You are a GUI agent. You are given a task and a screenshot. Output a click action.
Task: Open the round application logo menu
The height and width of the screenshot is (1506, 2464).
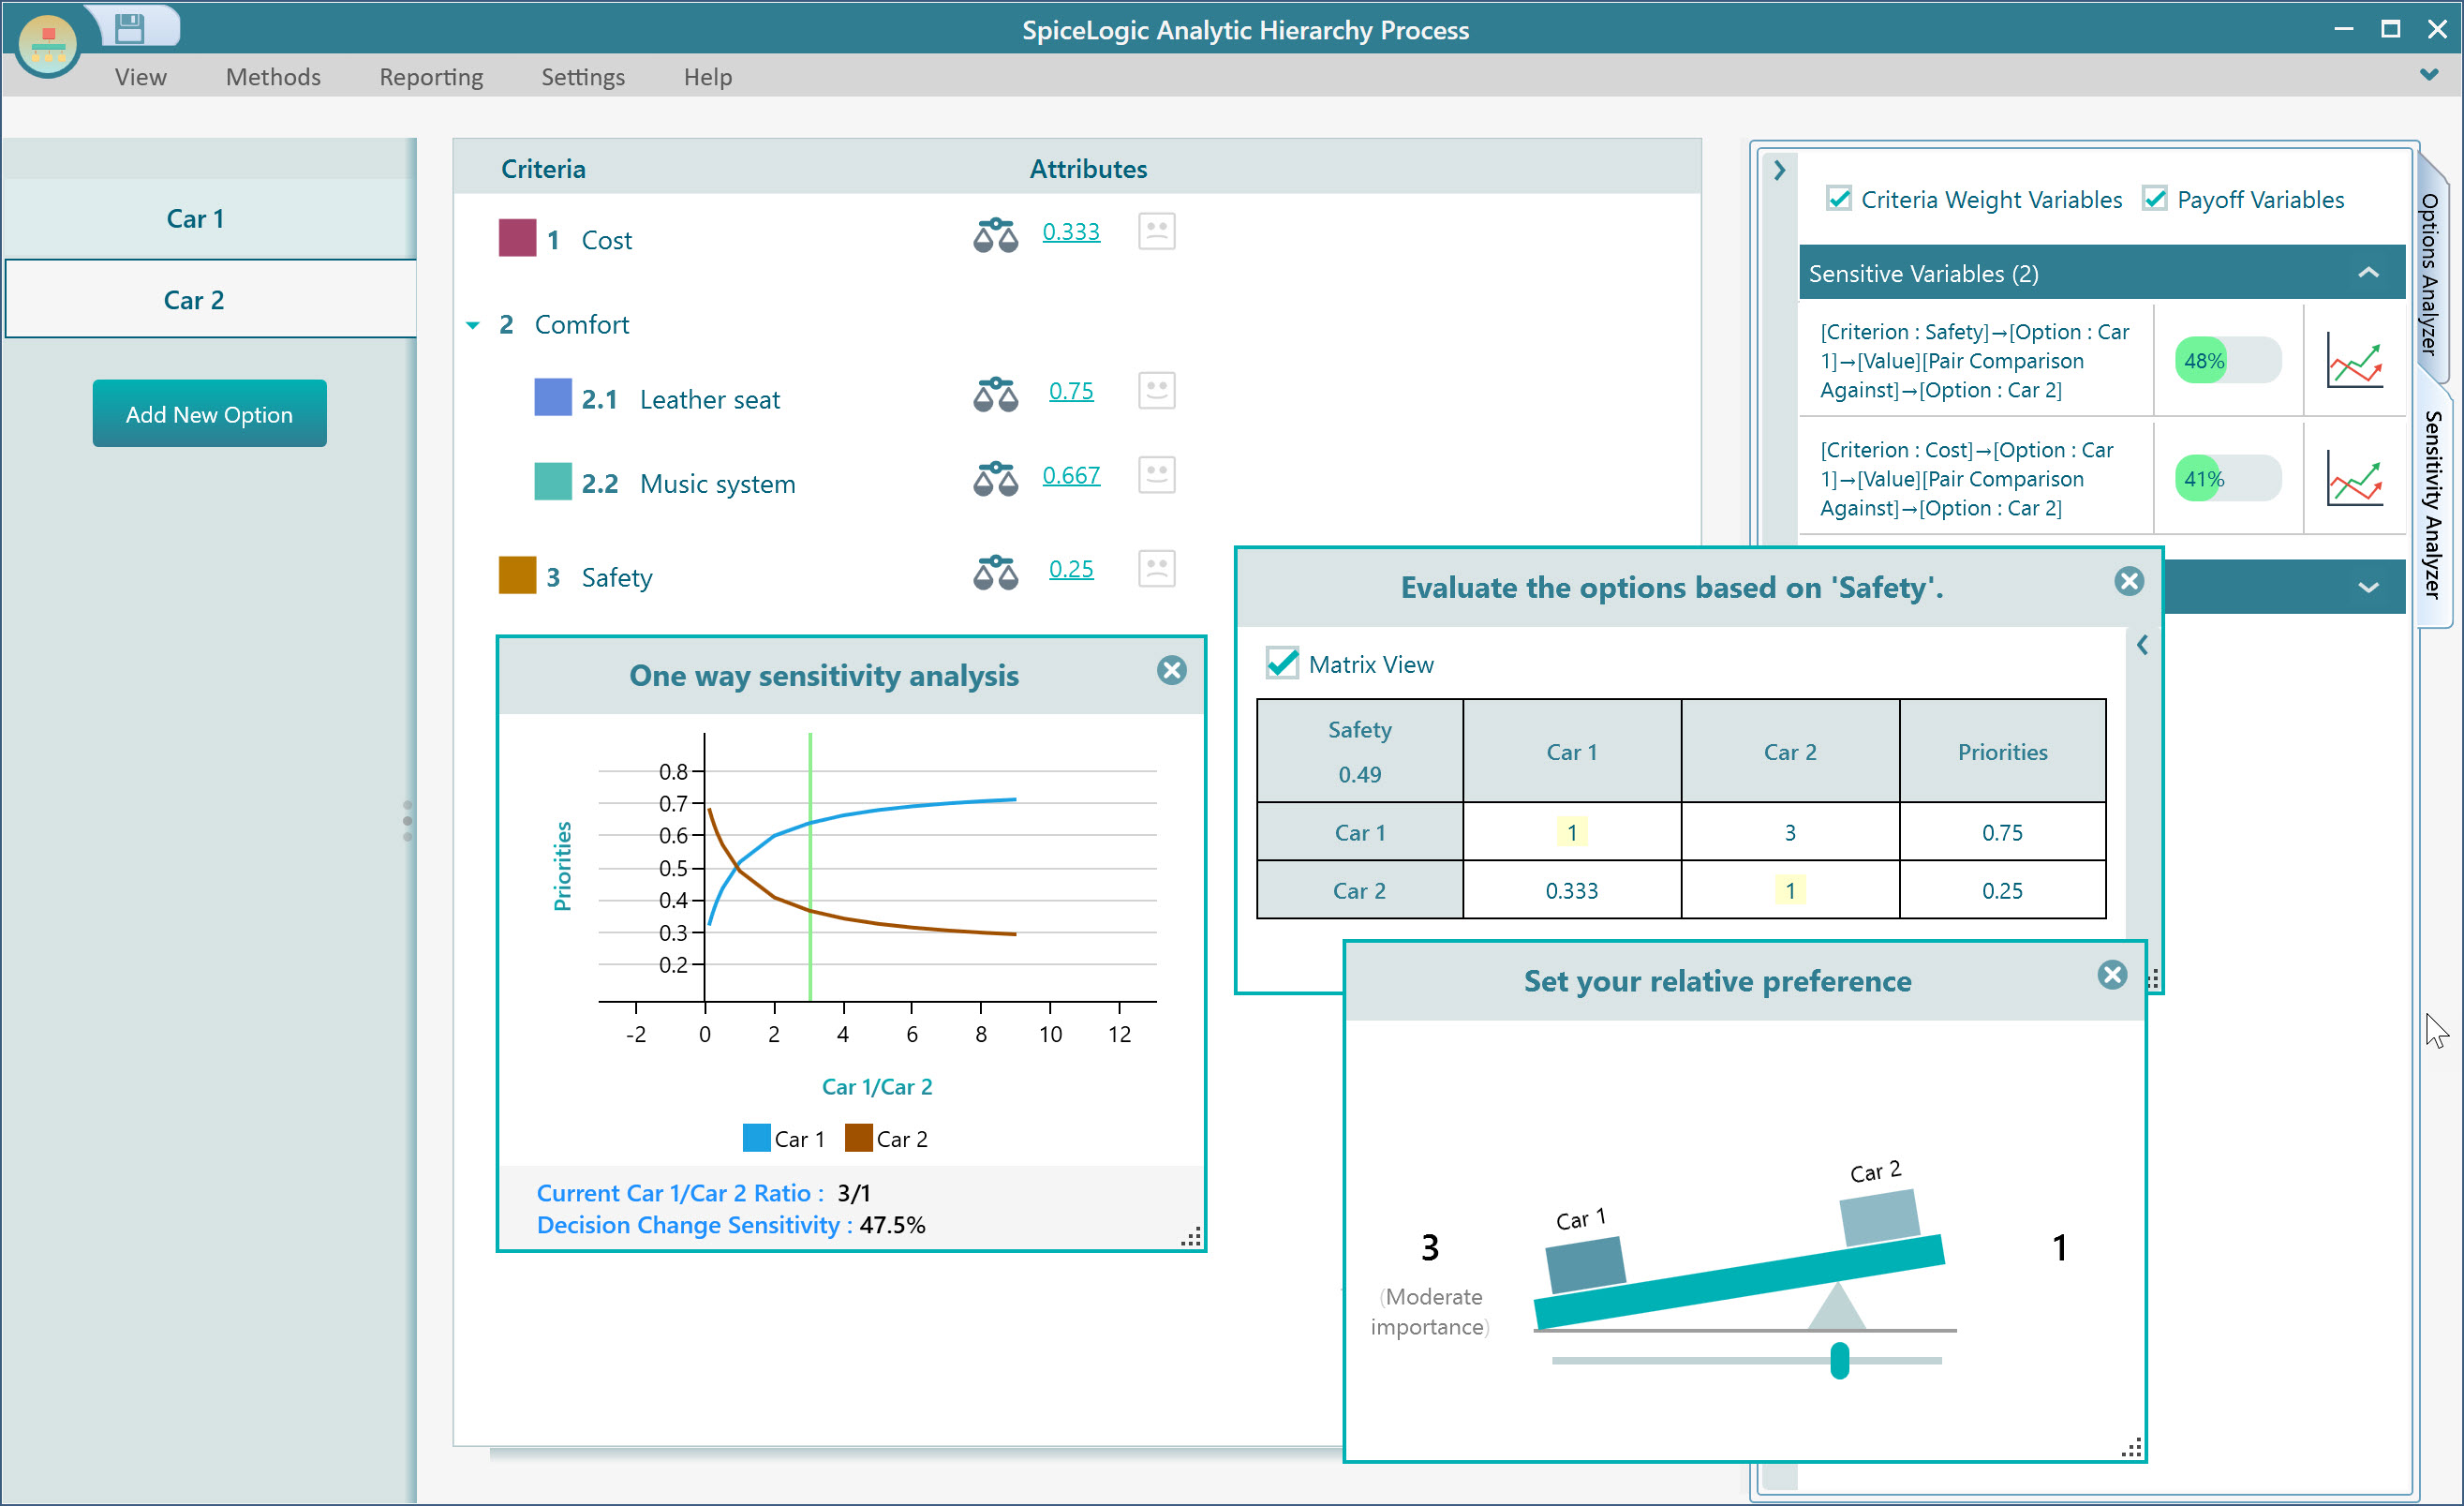48,46
